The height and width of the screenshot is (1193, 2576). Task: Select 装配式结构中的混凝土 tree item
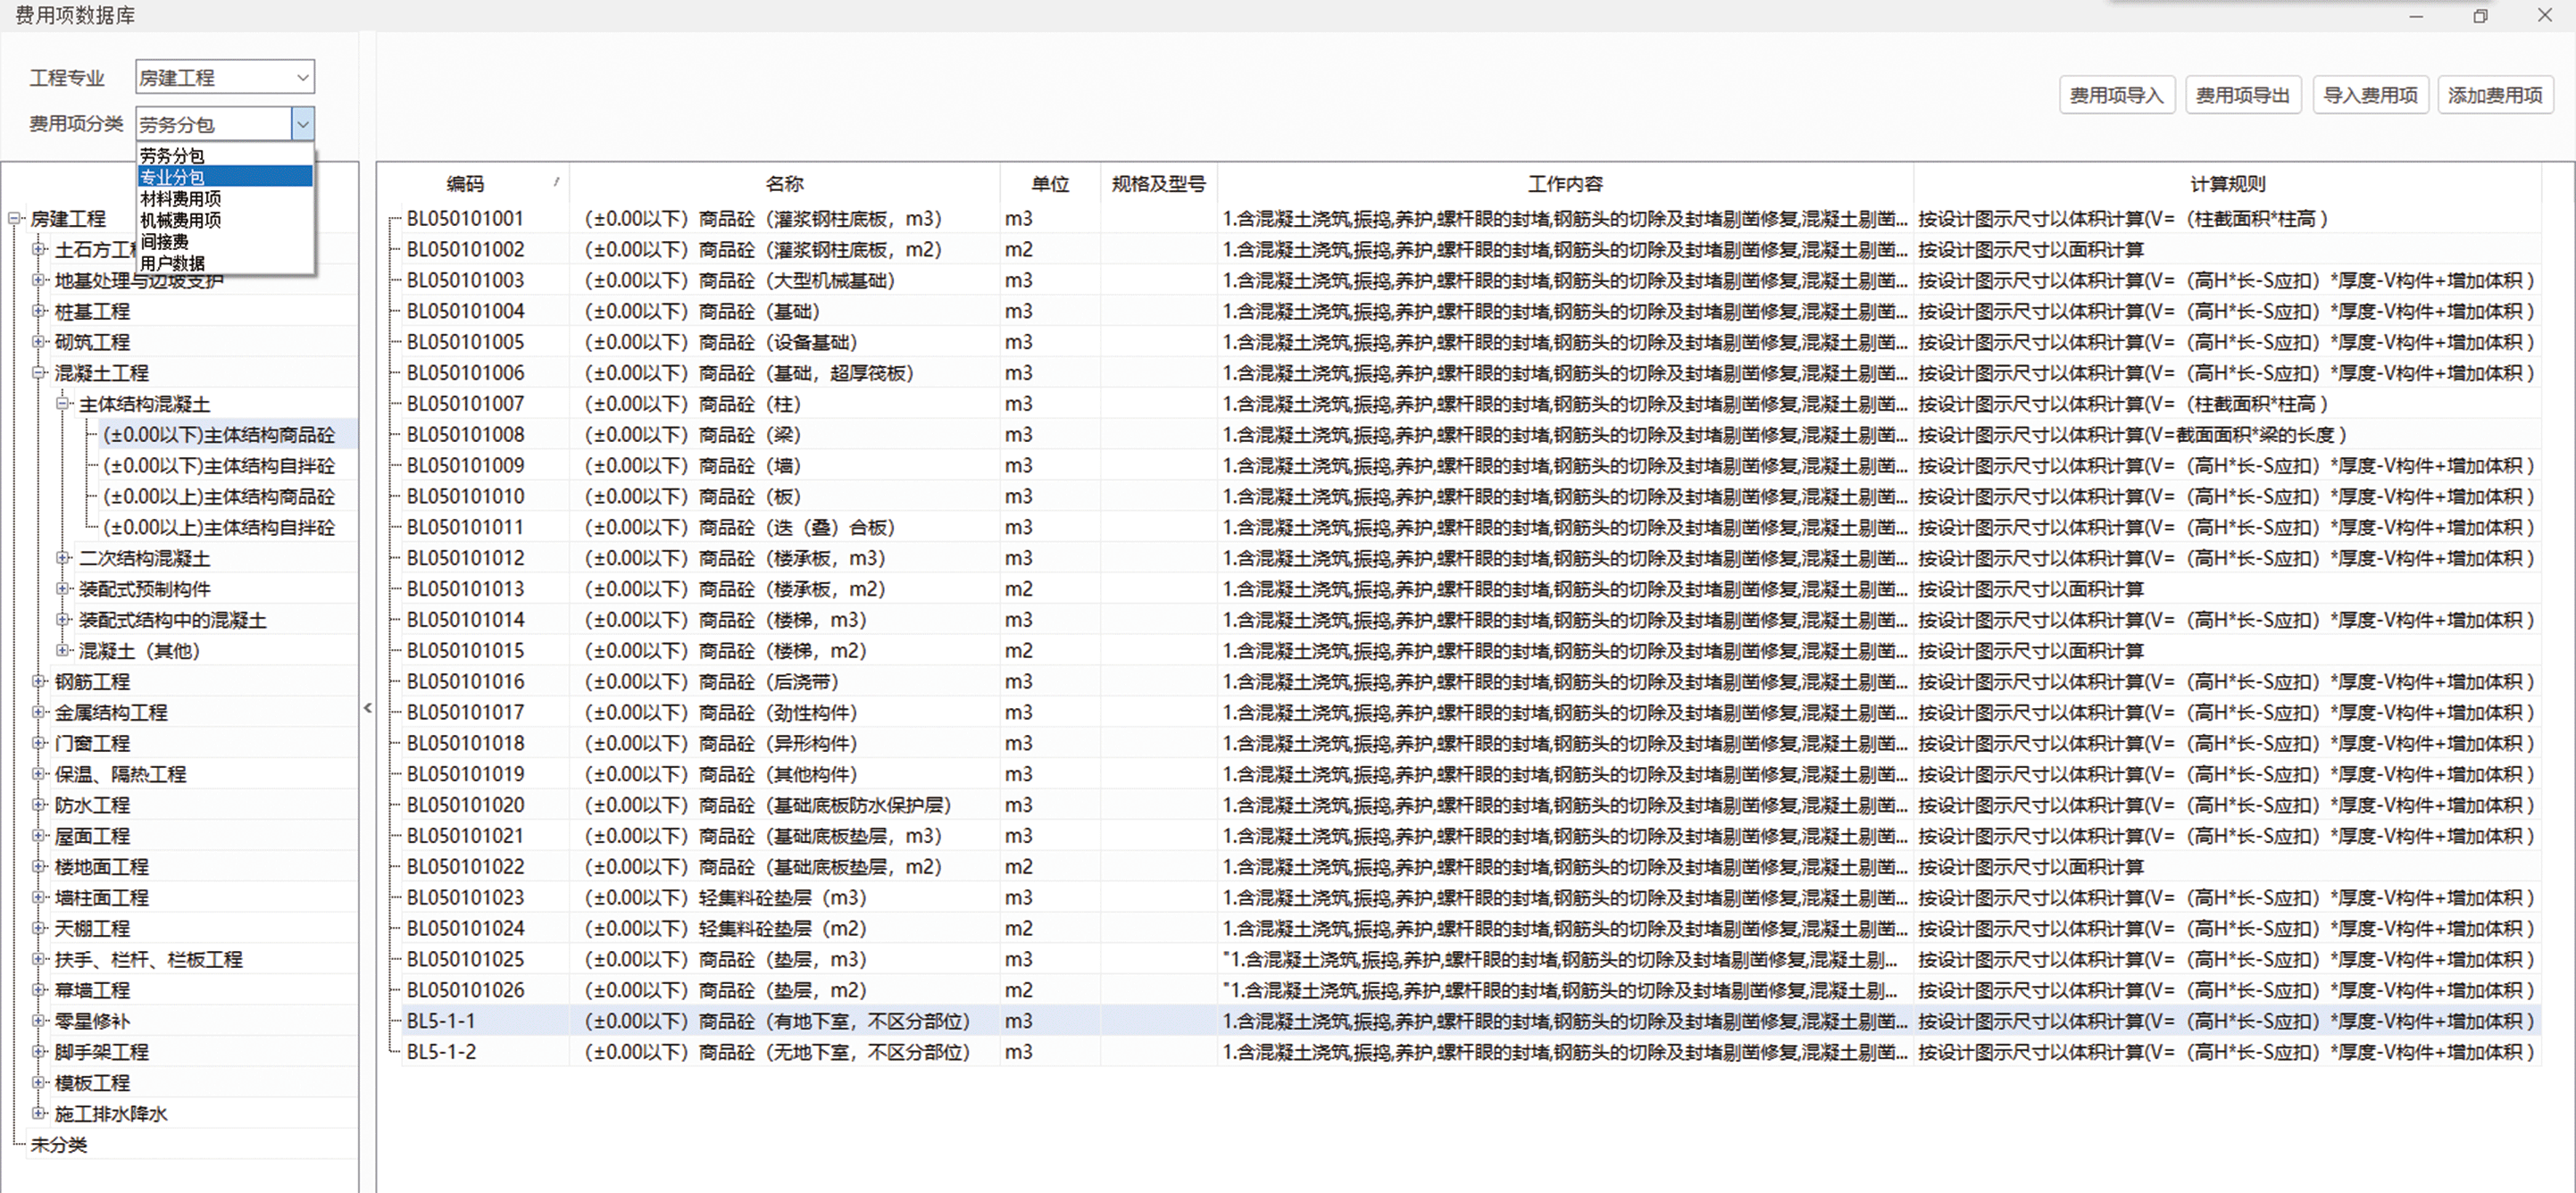coord(173,620)
